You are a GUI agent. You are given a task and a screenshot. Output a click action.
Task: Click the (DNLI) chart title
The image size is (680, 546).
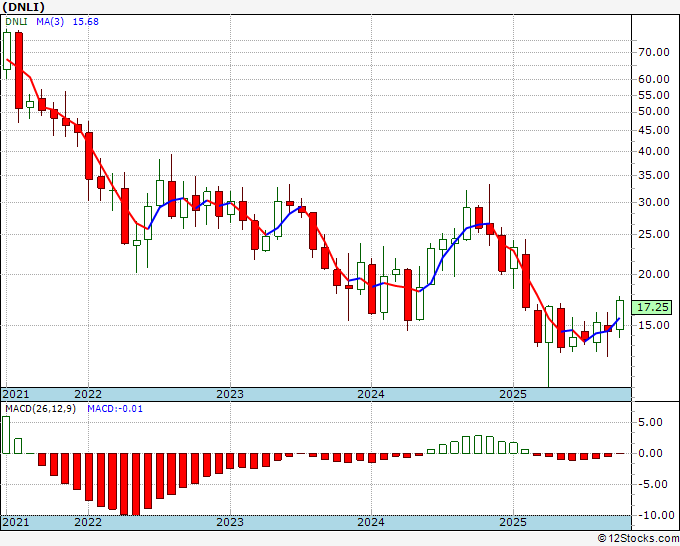pos(23,7)
